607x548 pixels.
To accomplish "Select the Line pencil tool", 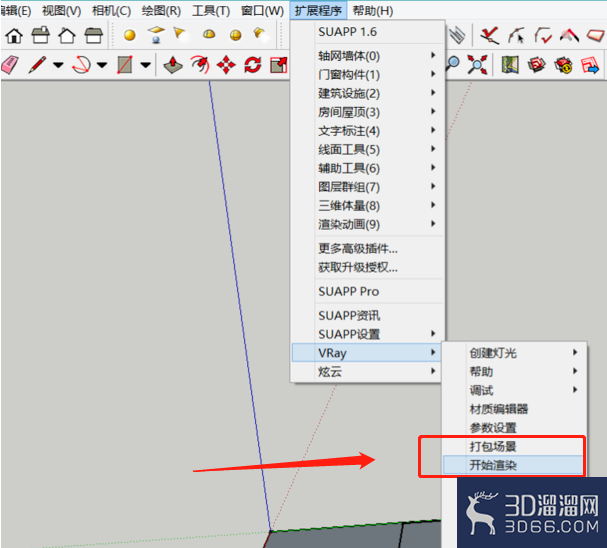I will coord(37,65).
